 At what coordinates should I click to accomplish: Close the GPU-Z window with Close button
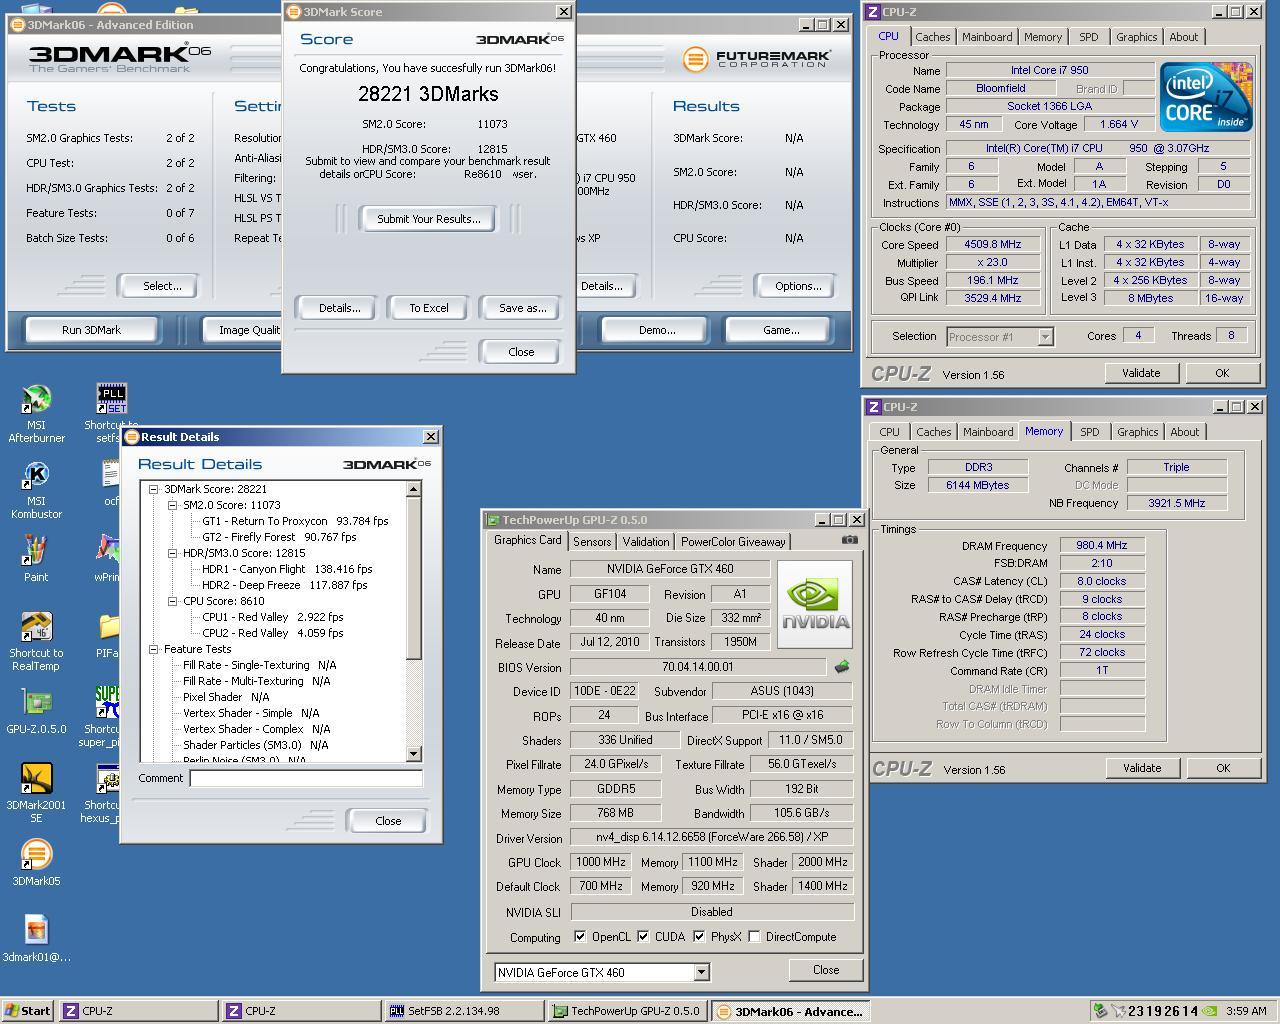pyautogui.click(x=825, y=970)
